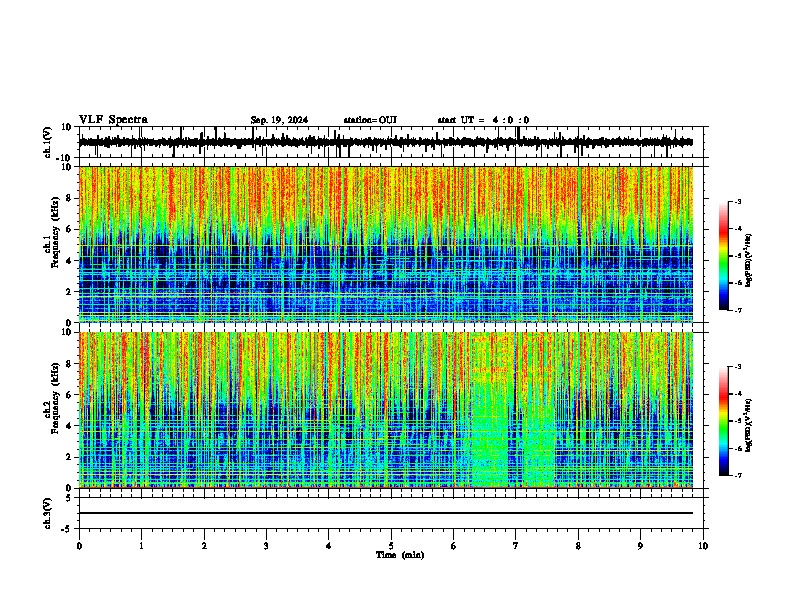The height and width of the screenshot is (612, 792).
Task: Click the '5' tick on the time axis
Action: coord(391,546)
